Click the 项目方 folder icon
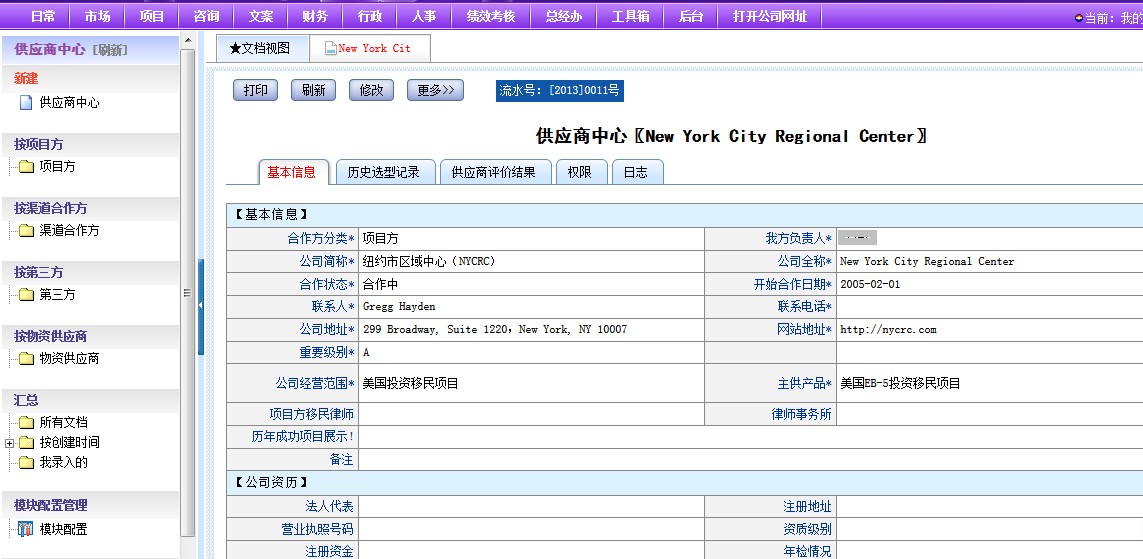Viewport: 1143px width, 559px height. (26, 167)
